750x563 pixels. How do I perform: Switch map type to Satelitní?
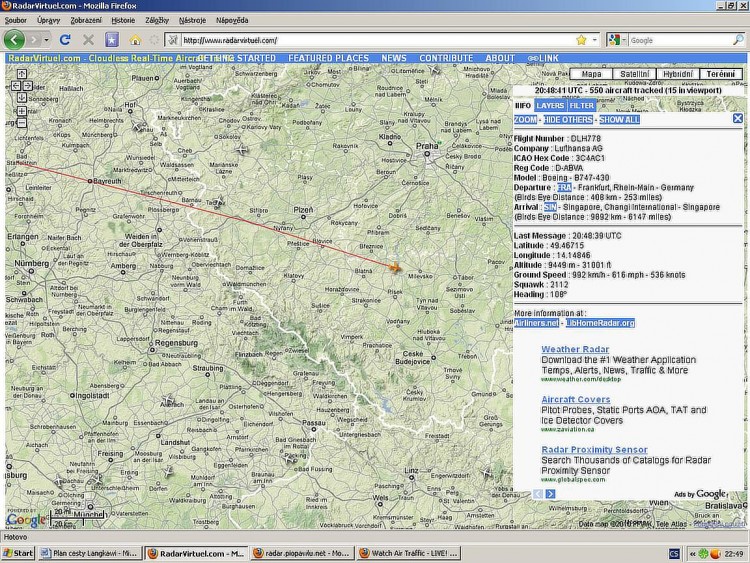click(634, 74)
